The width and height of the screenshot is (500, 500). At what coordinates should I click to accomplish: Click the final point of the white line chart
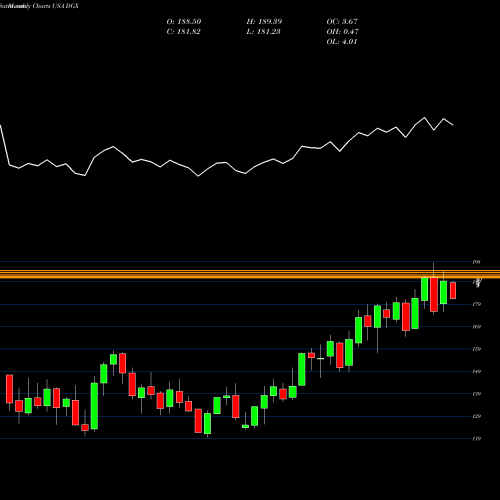tap(453, 125)
